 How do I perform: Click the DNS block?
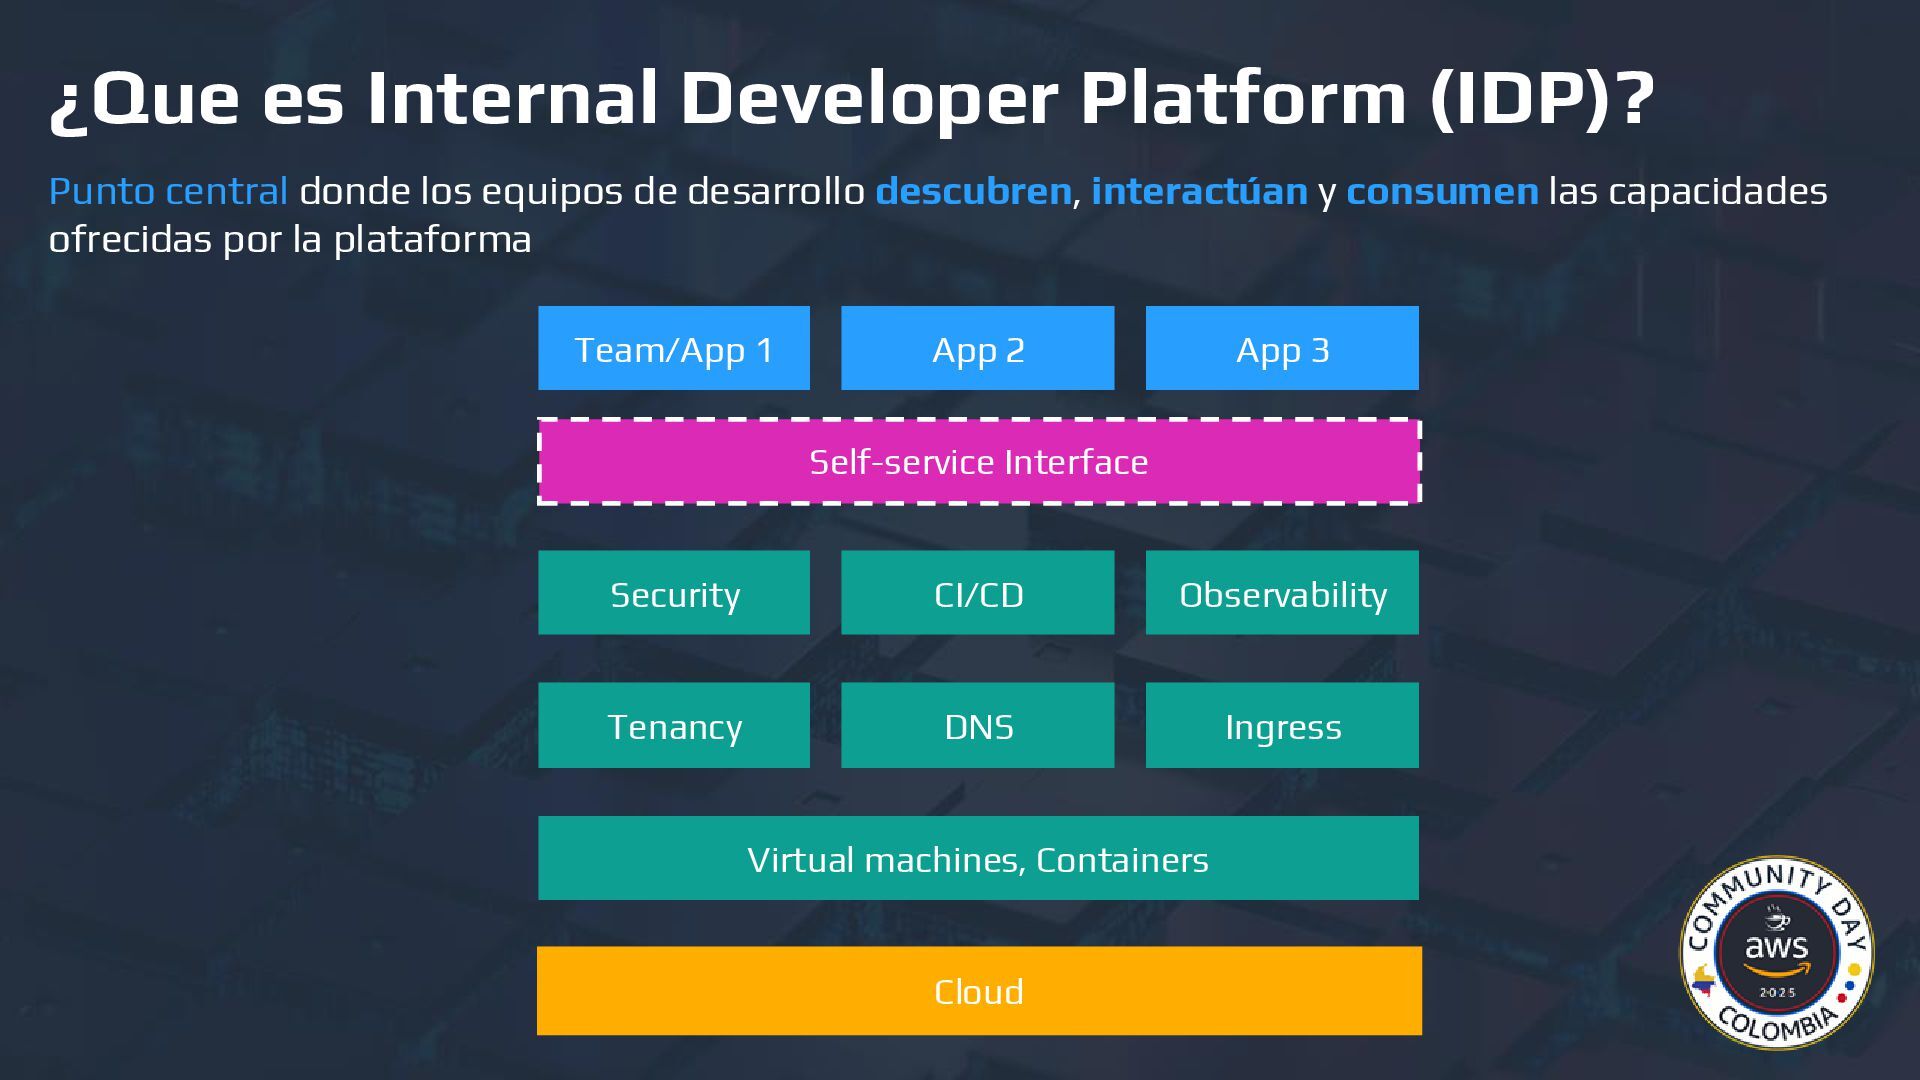977,725
